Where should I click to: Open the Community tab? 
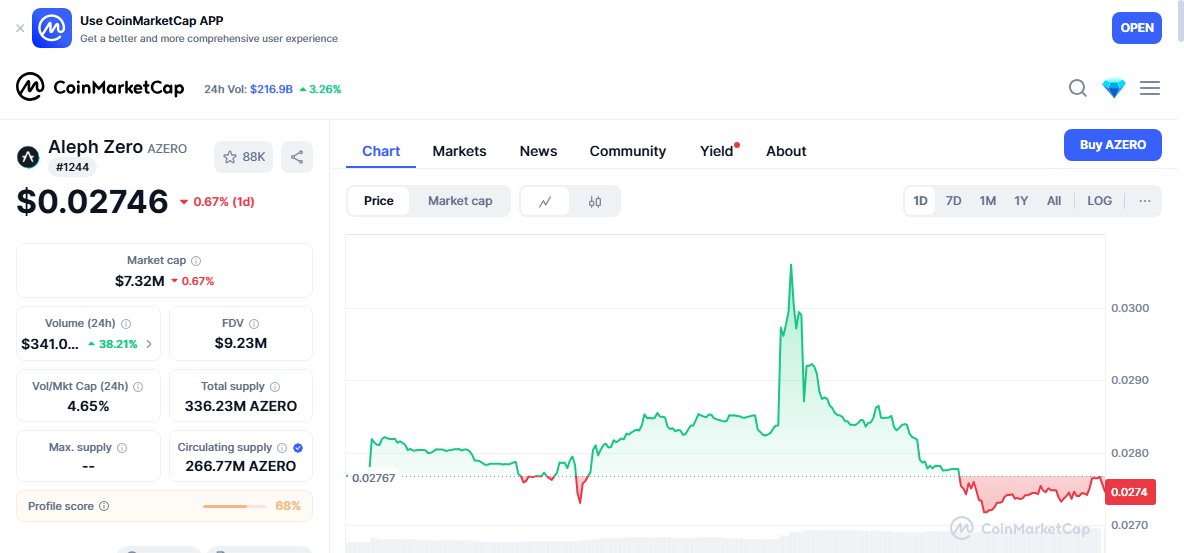(x=627, y=151)
